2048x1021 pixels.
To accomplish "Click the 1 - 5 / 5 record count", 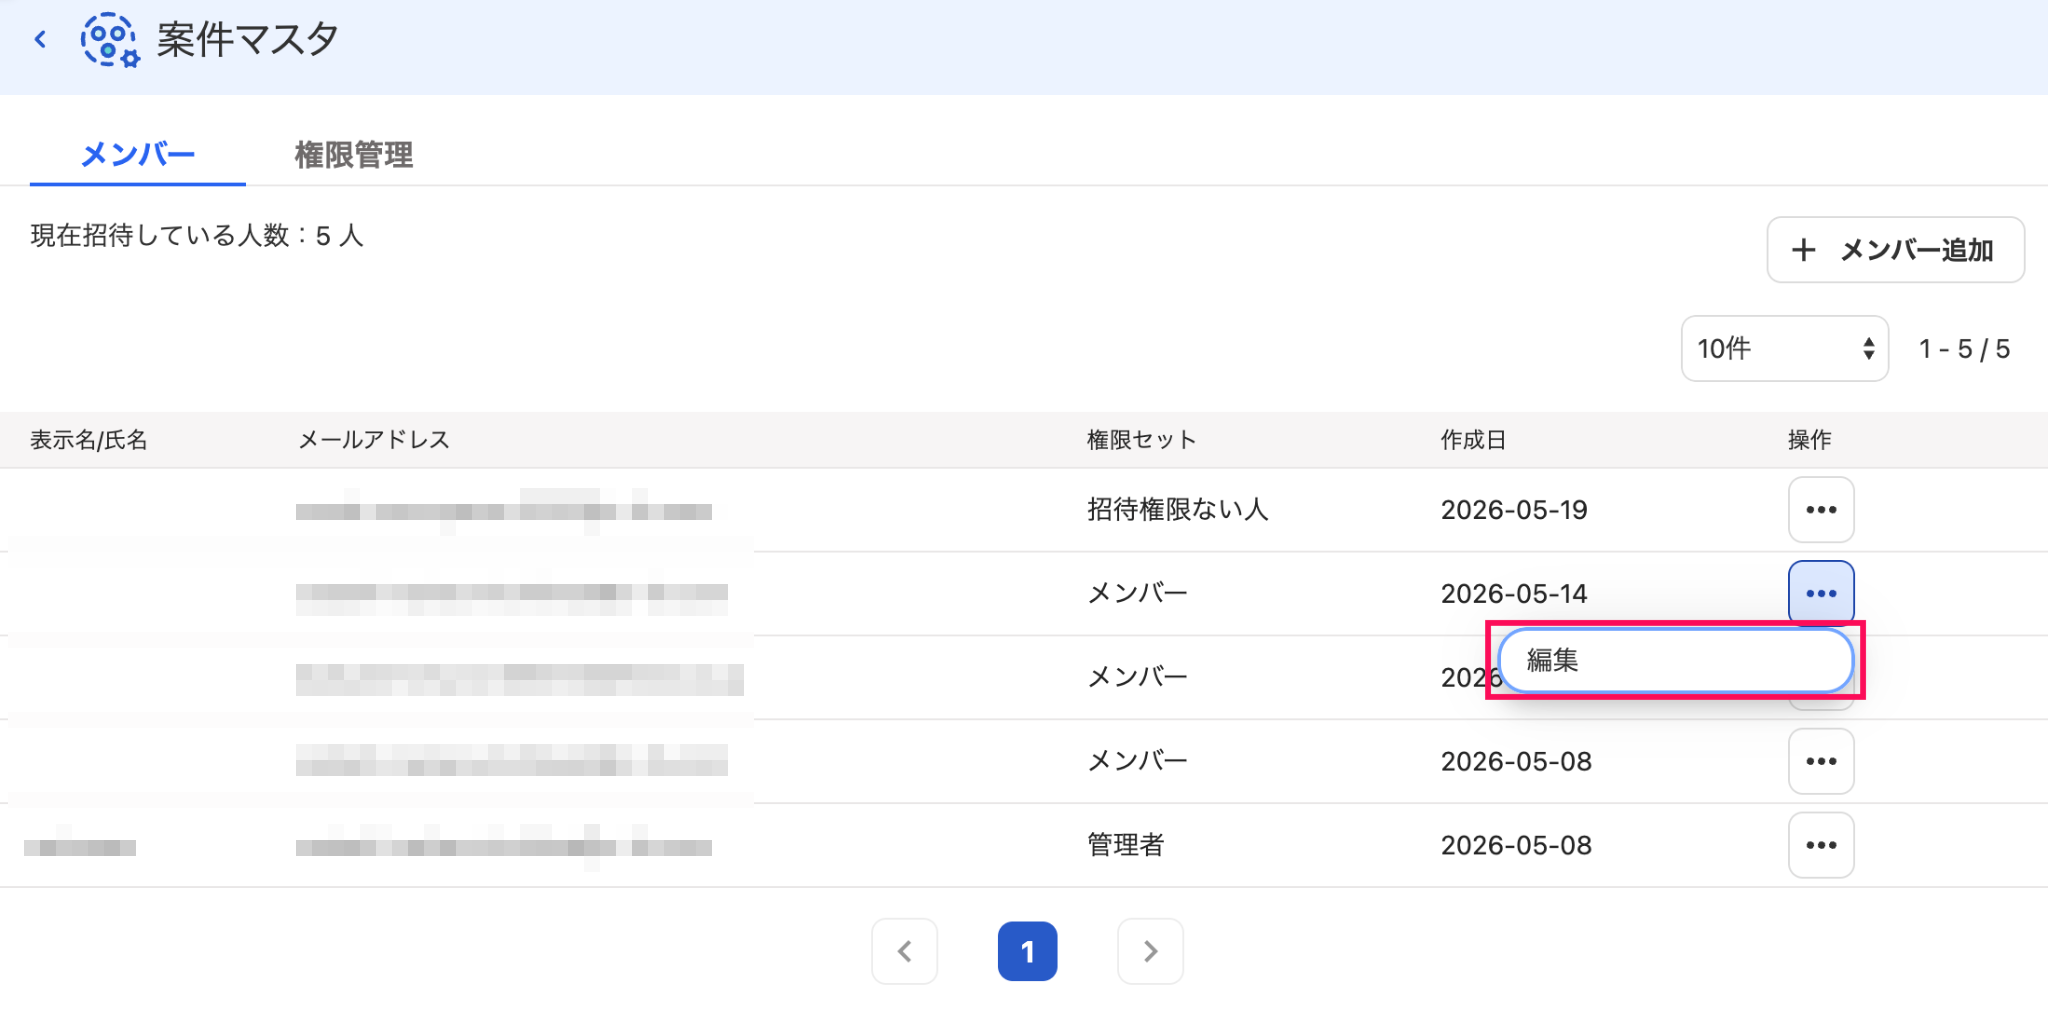I will (1964, 349).
